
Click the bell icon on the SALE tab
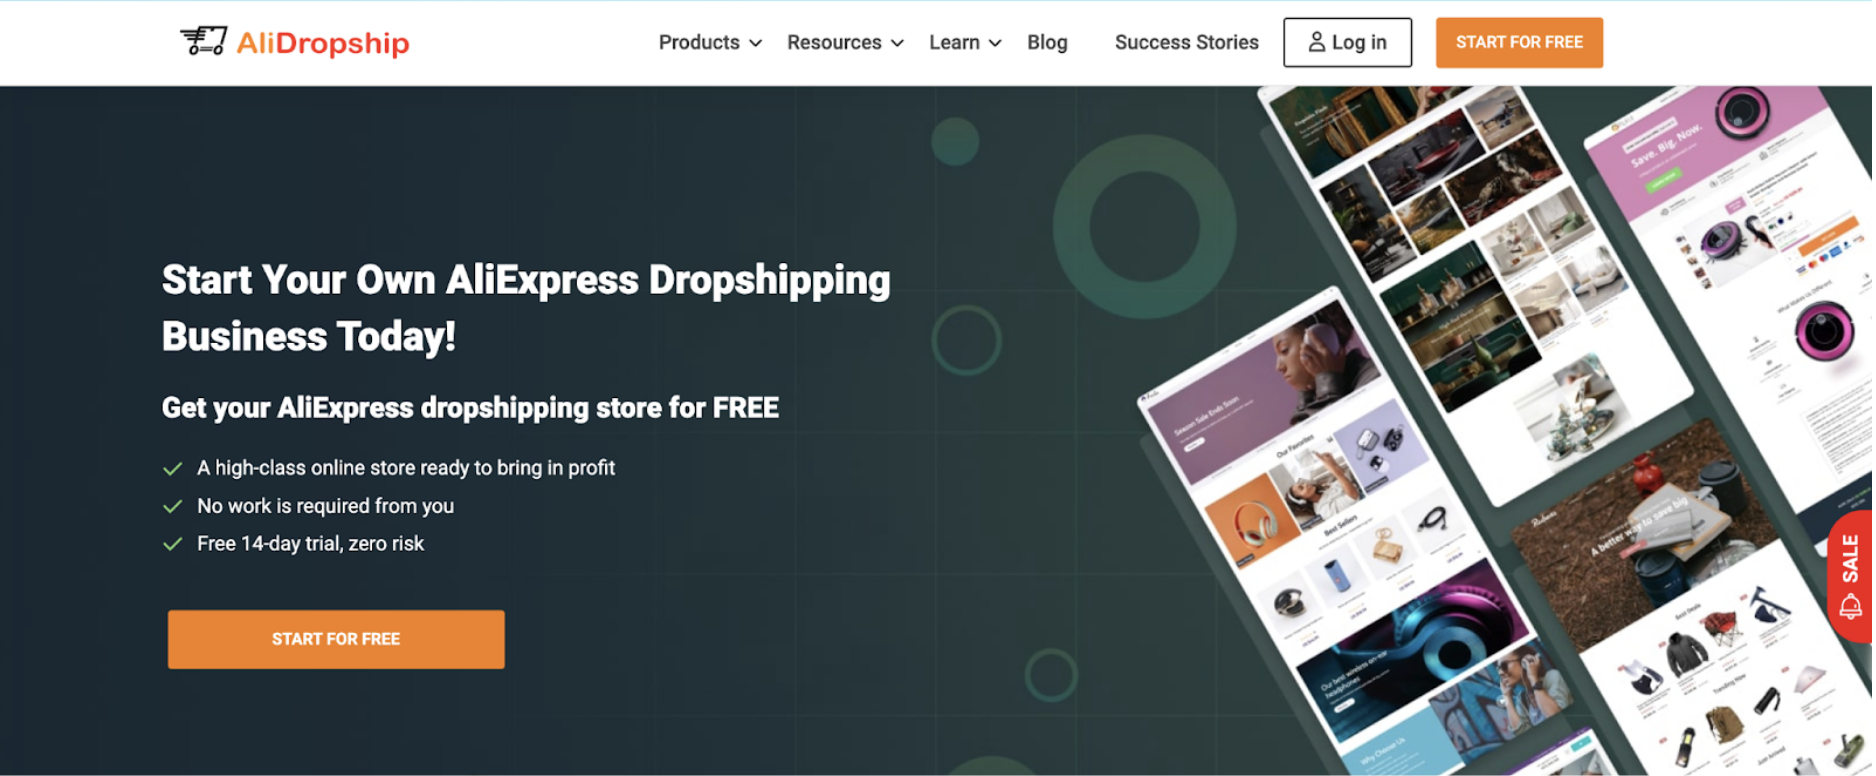pos(1850,606)
